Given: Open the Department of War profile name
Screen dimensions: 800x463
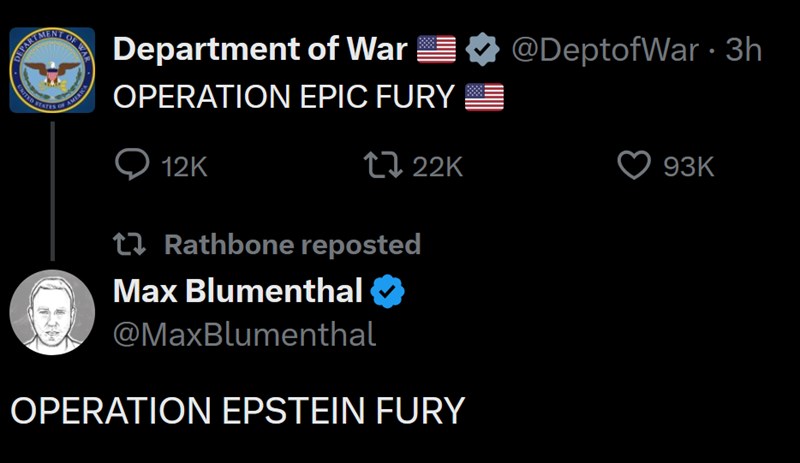Looking at the screenshot, I should coord(260,50).
